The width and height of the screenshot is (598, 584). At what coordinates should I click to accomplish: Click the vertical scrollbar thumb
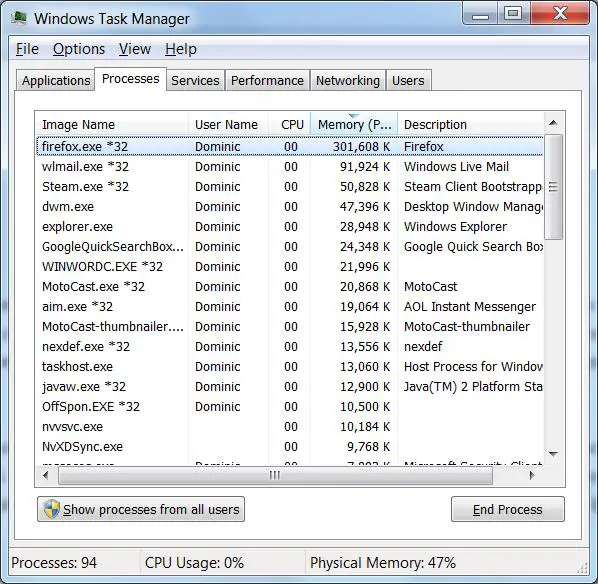(x=553, y=187)
